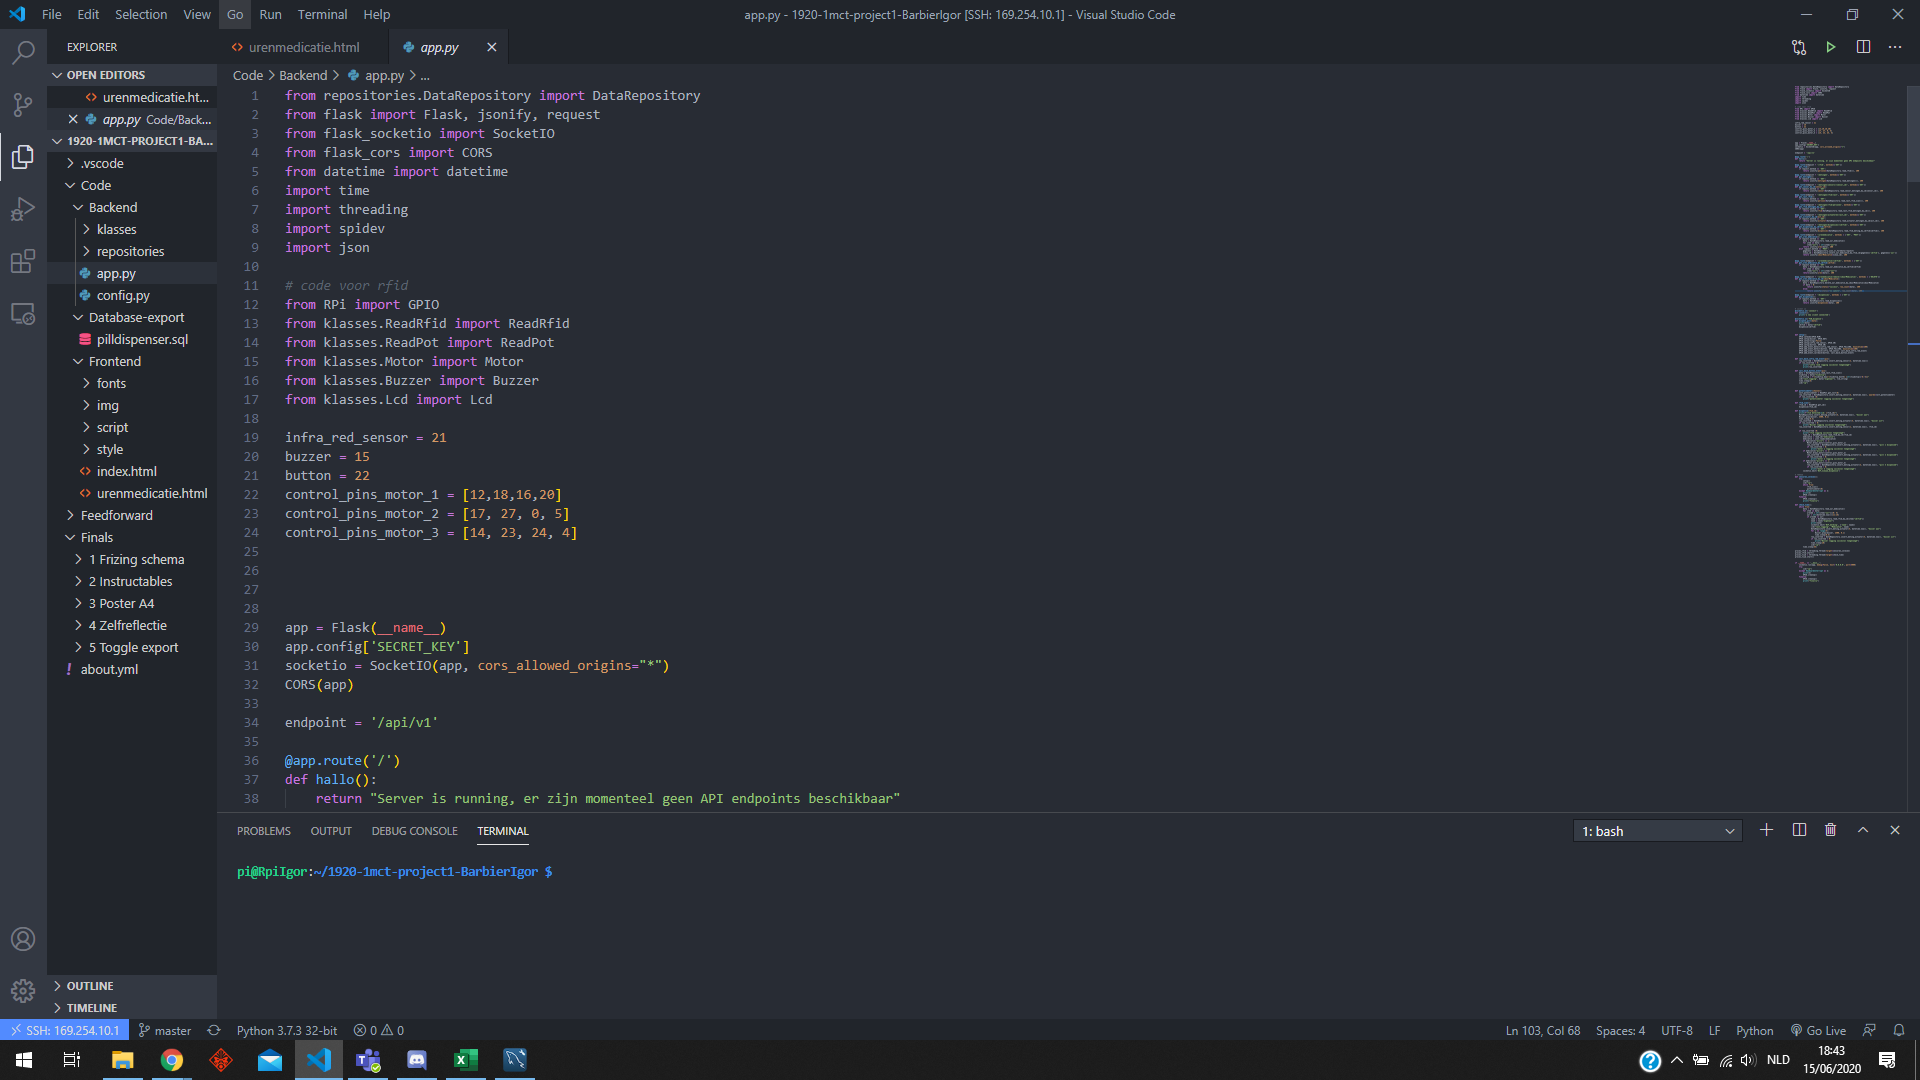This screenshot has height=1080, width=1920.
Task: Expand the Feedforward folder
Action: point(132,515)
